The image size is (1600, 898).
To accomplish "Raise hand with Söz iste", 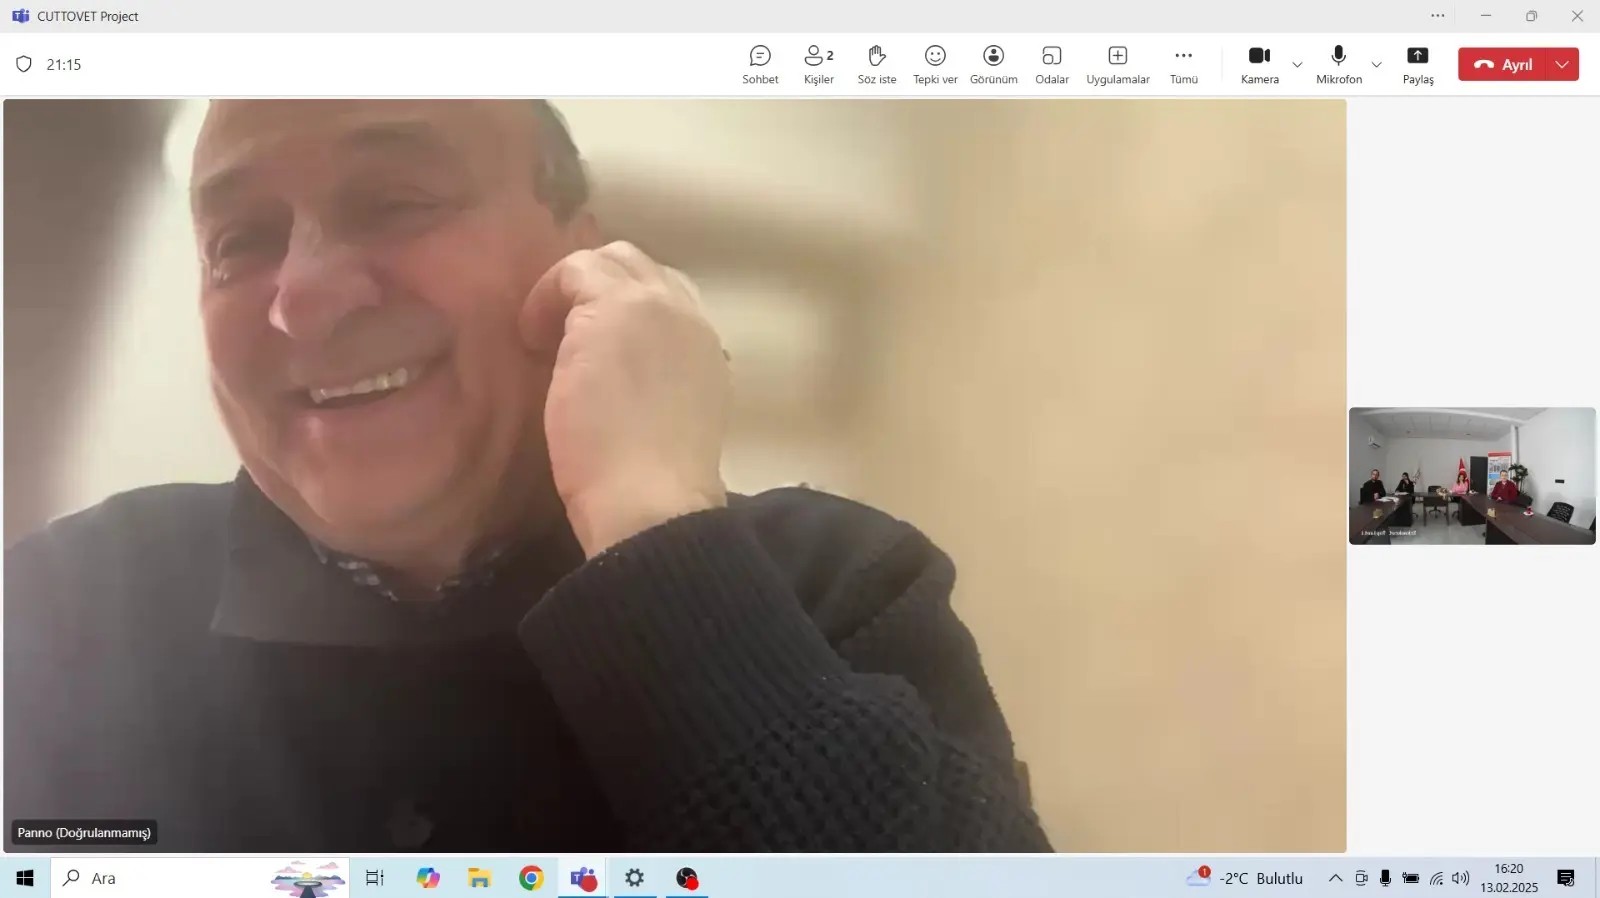I will coord(877,64).
